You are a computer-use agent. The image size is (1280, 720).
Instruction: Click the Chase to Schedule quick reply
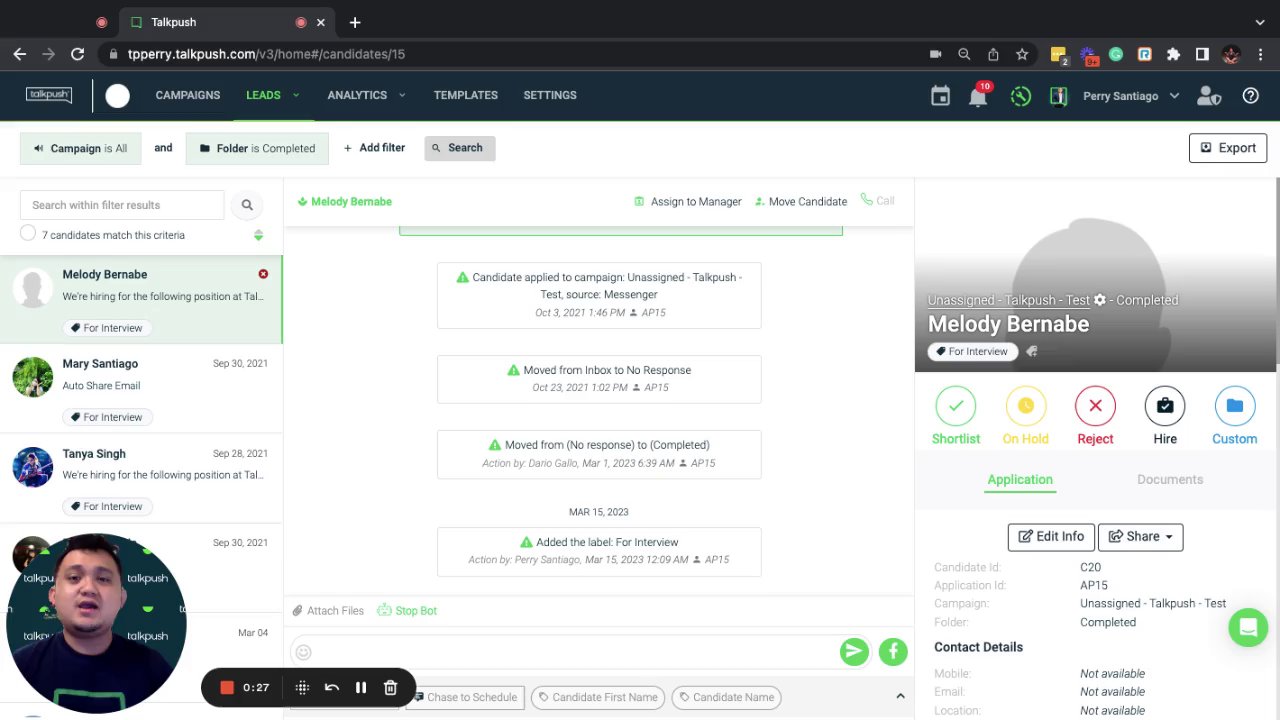[x=465, y=697]
